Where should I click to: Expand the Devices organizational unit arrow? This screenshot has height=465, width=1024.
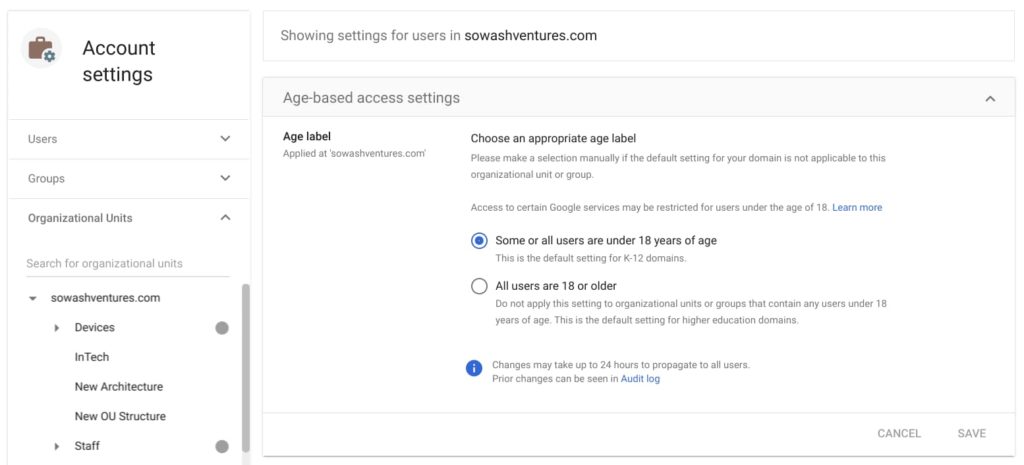(x=57, y=328)
